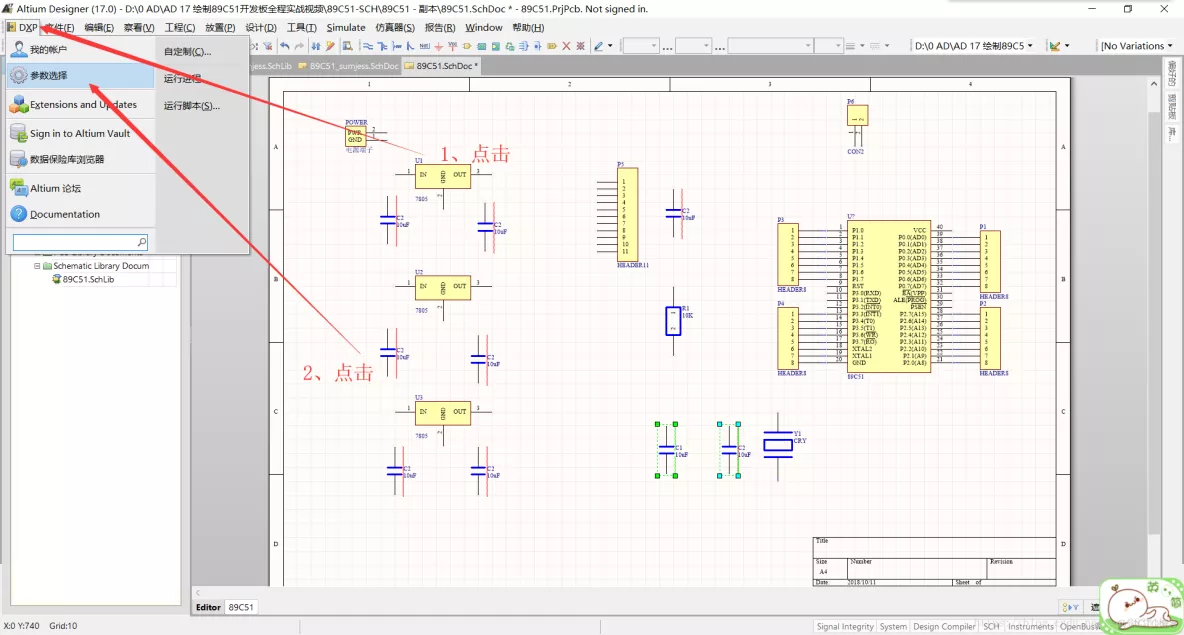Viewport: 1184px width, 635px height.
Task: Click the net color pen icon
Action: [x=598, y=46]
